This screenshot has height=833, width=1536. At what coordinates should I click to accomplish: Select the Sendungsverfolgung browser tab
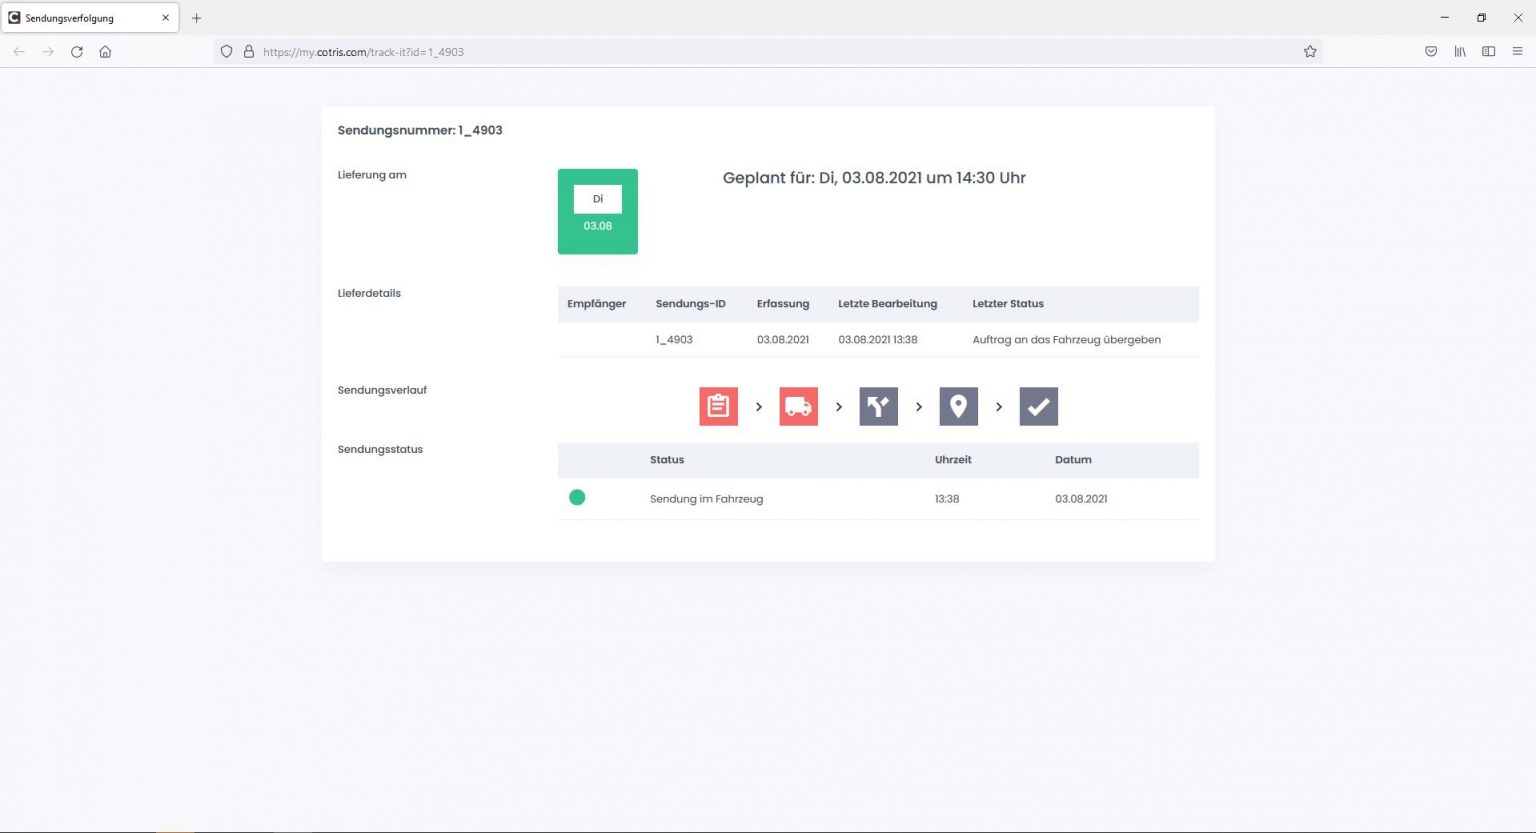[80, 18]
